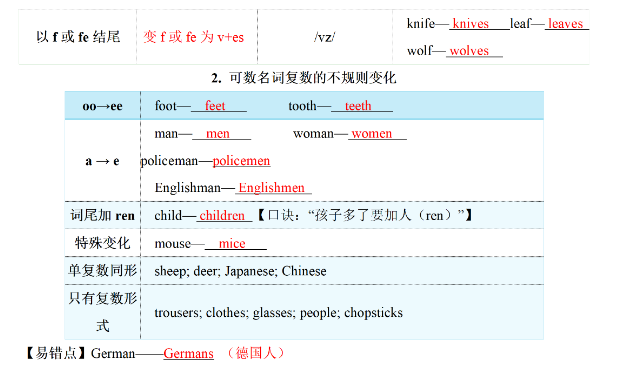Click the word 'glasses;'
This screenshot has width=621, height=372.
pyautogui.click(x=274, y=313)
